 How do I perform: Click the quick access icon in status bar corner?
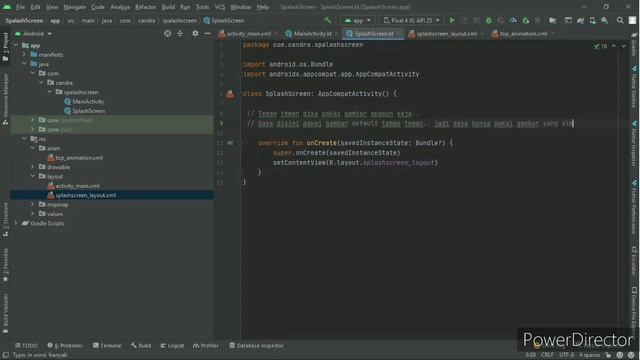point(5,355)
